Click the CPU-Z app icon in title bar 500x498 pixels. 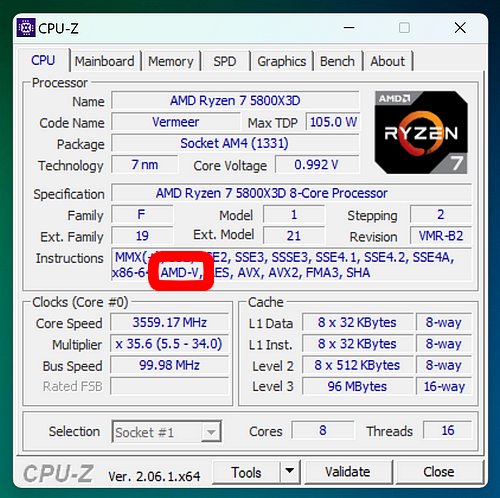click(x=26, y=28)
